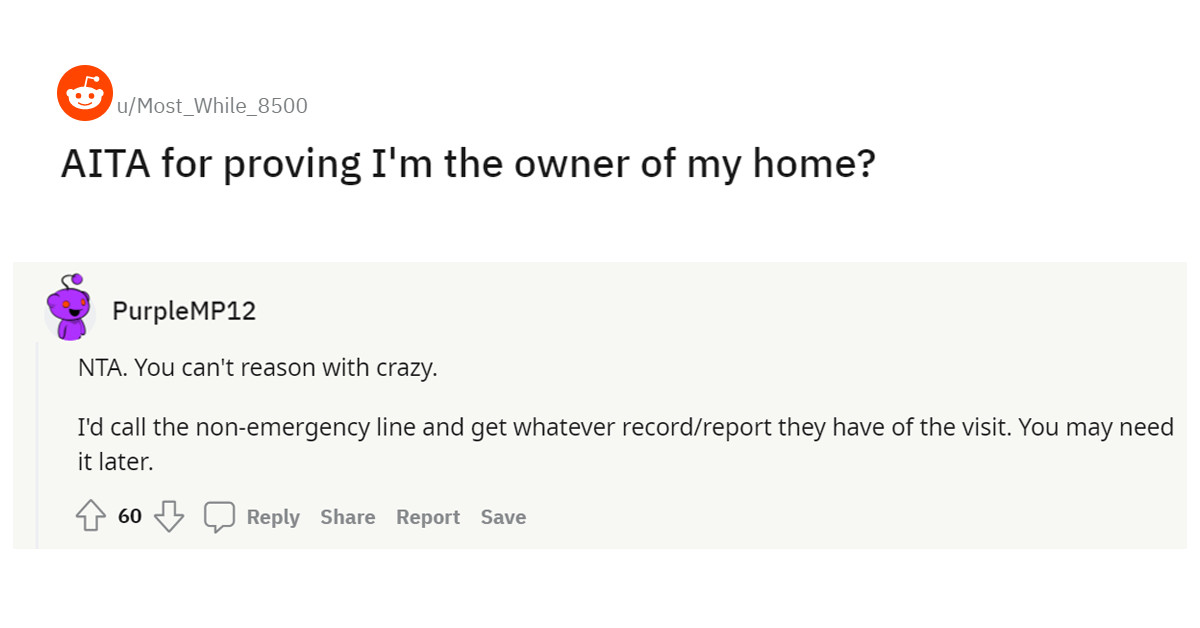Report the comment
This screenshot has height=628, width=1200.
pos(427,517)
